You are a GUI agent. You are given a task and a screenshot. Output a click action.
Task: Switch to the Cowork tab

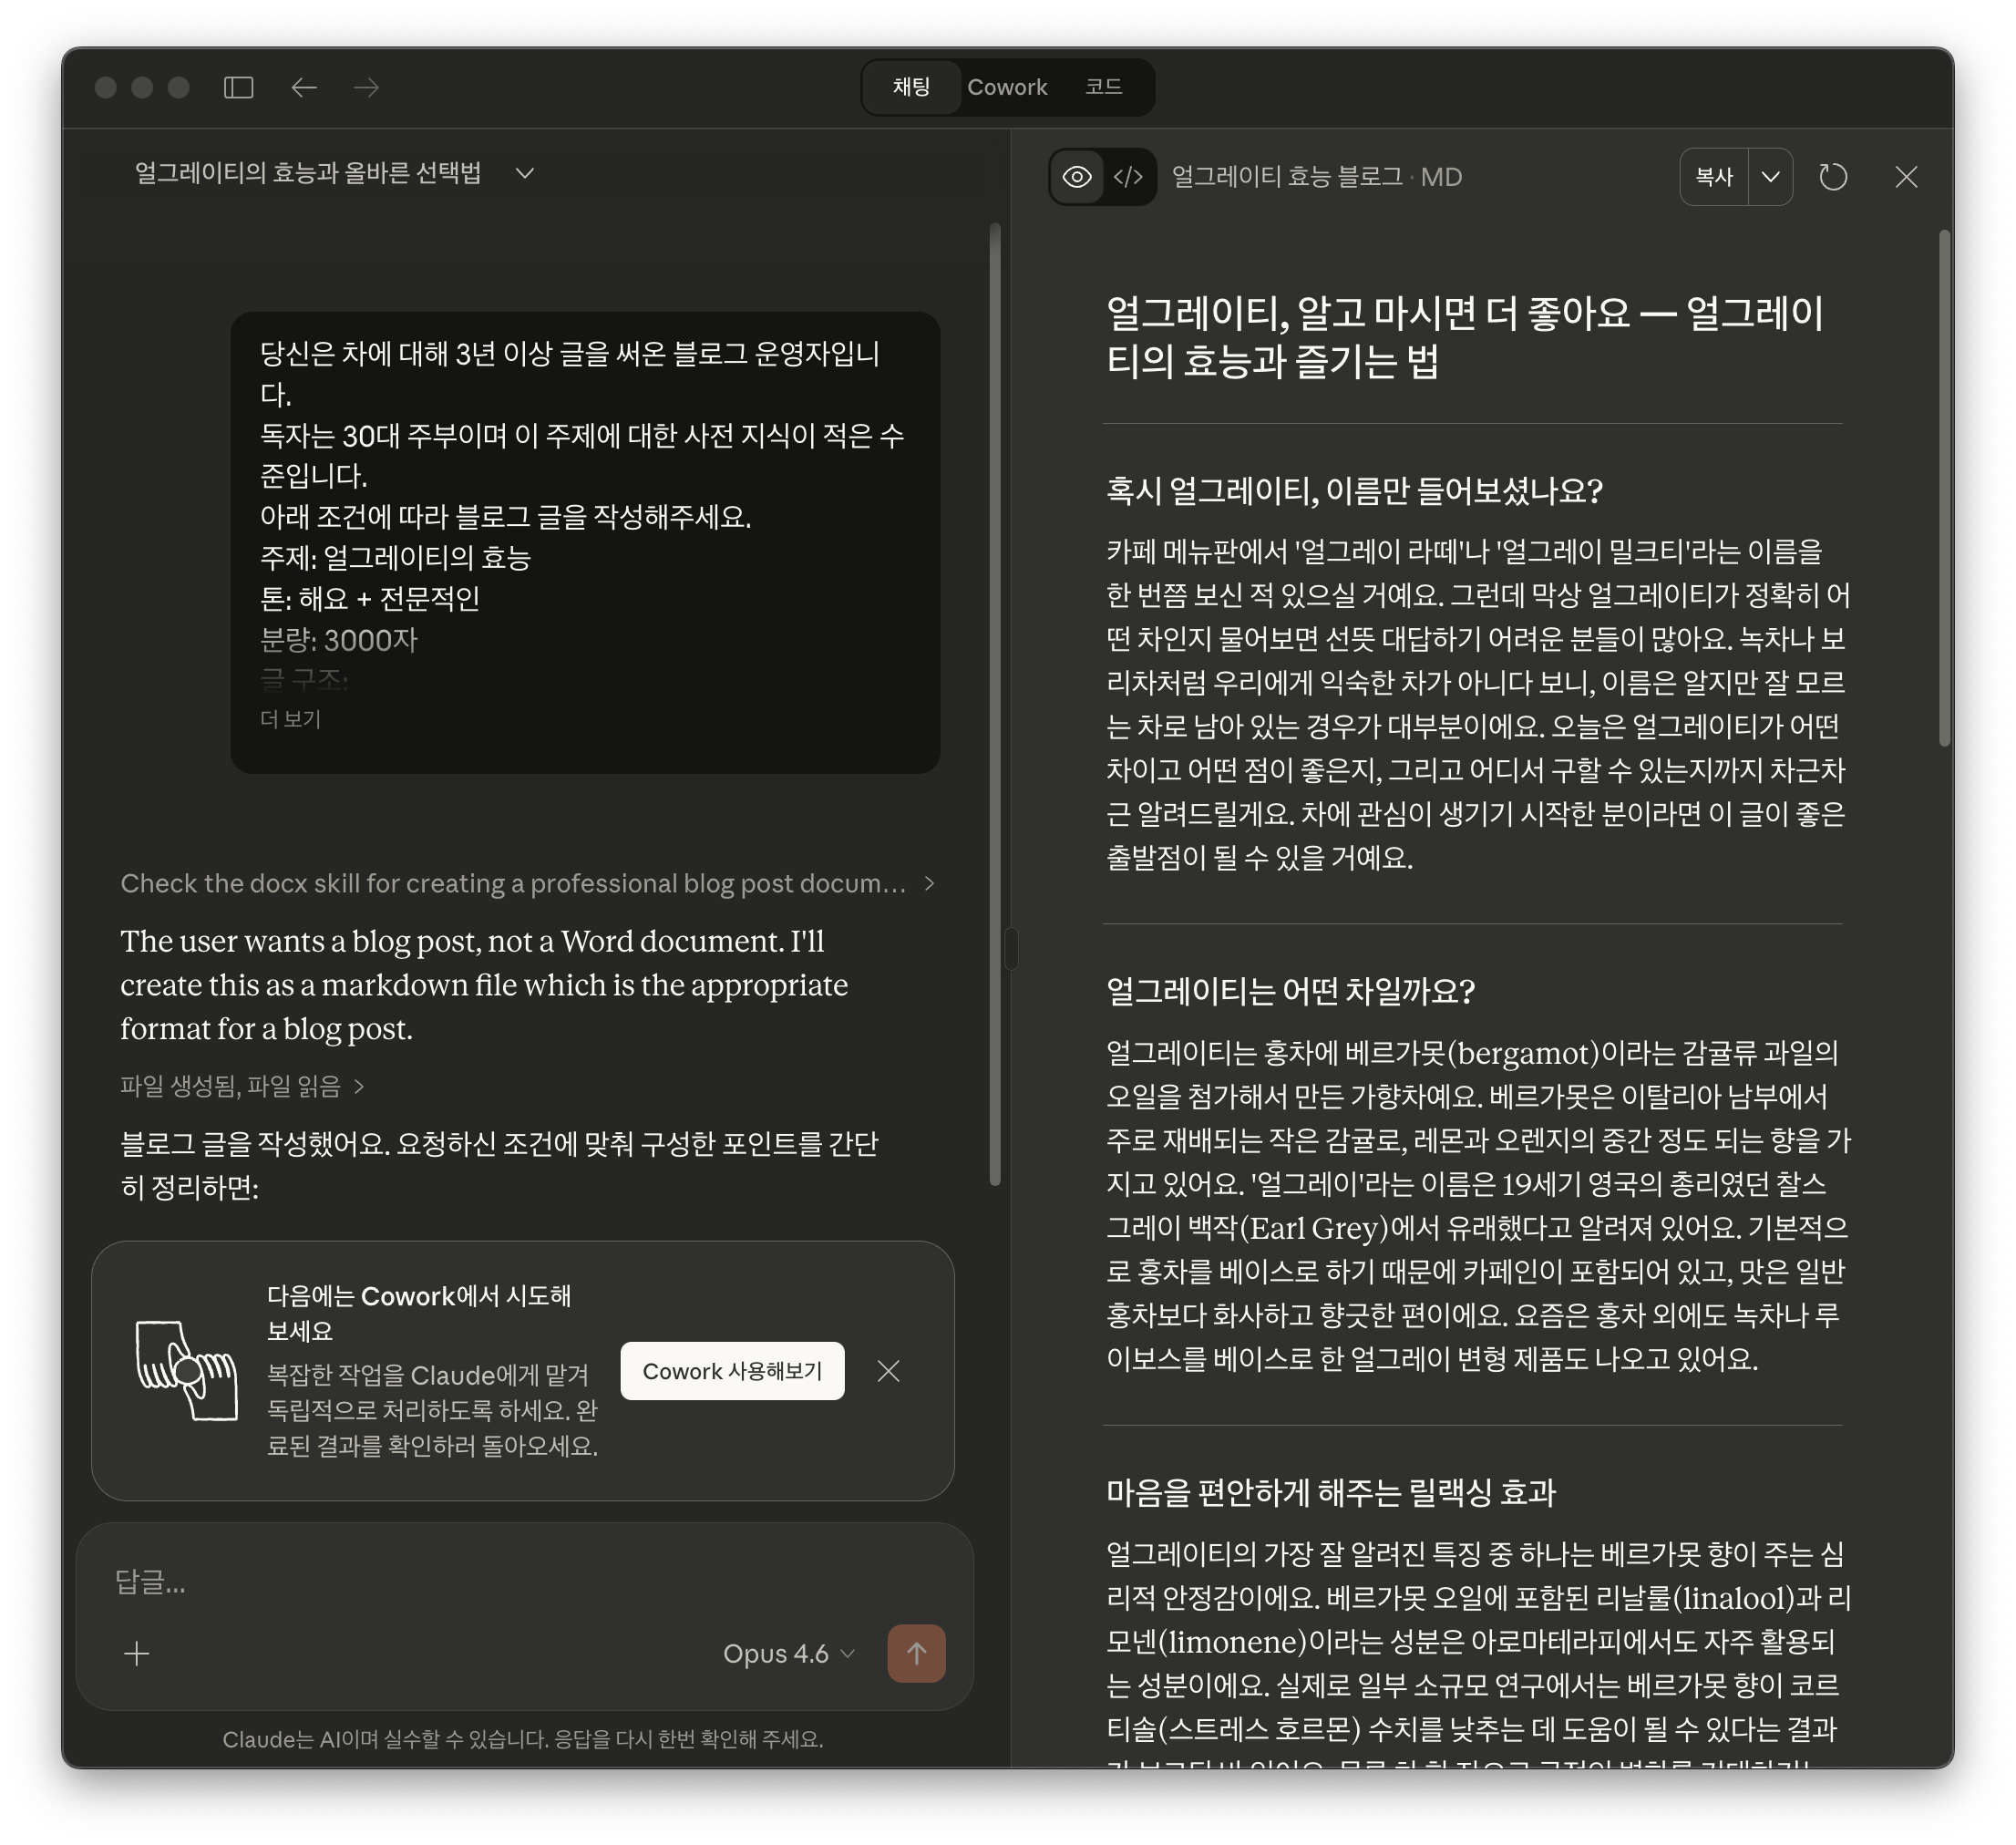(x=1007, y=88)
